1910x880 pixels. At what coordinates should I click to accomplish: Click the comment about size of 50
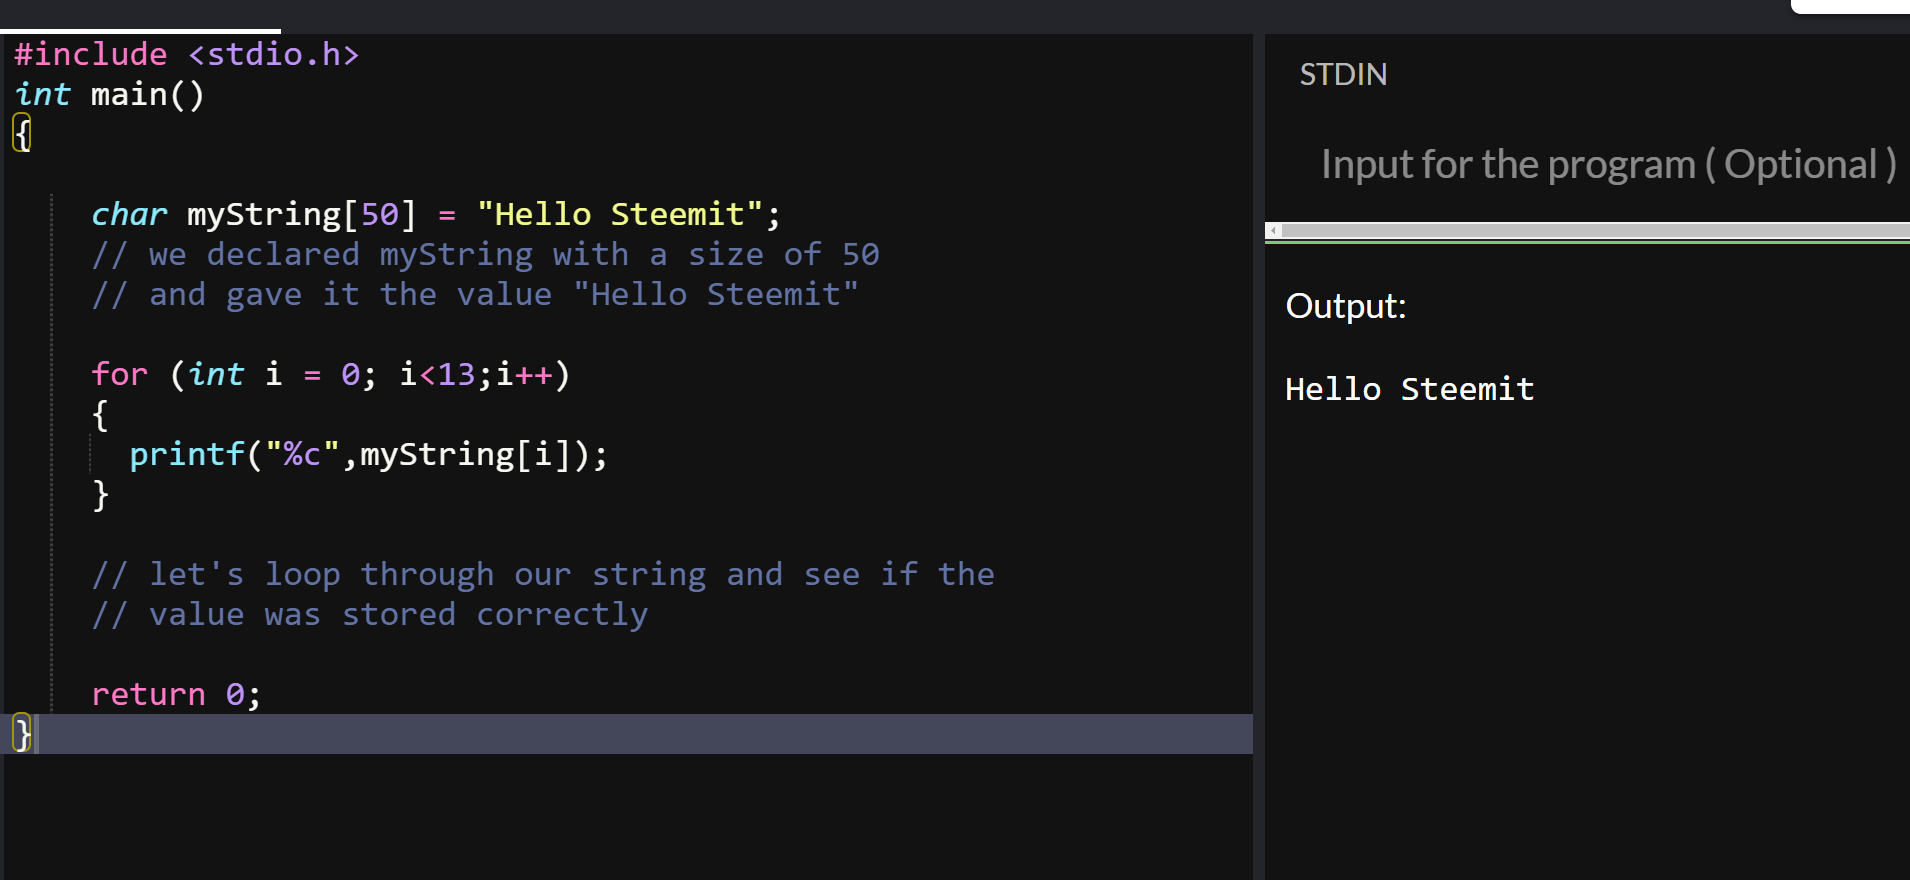coord(485,254)
